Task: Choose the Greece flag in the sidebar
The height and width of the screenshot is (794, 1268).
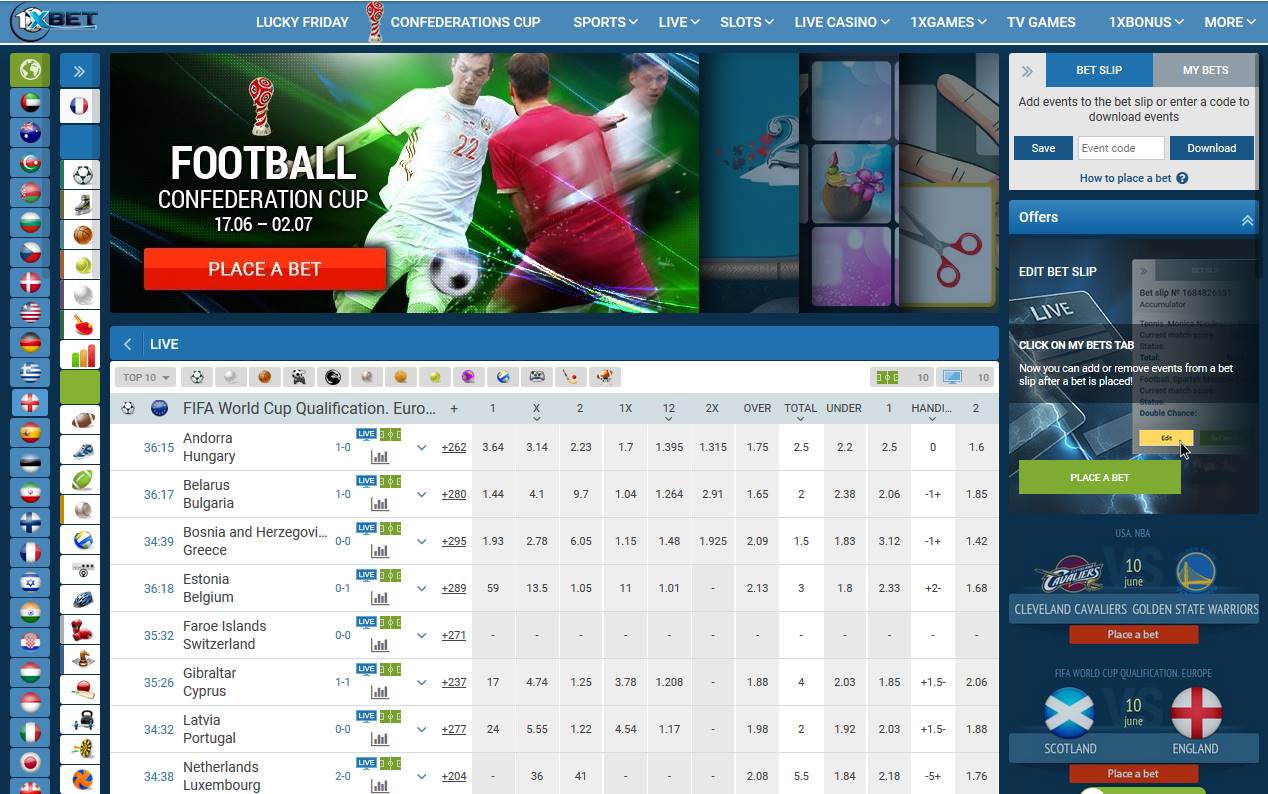Action: (x=30, y=372)
